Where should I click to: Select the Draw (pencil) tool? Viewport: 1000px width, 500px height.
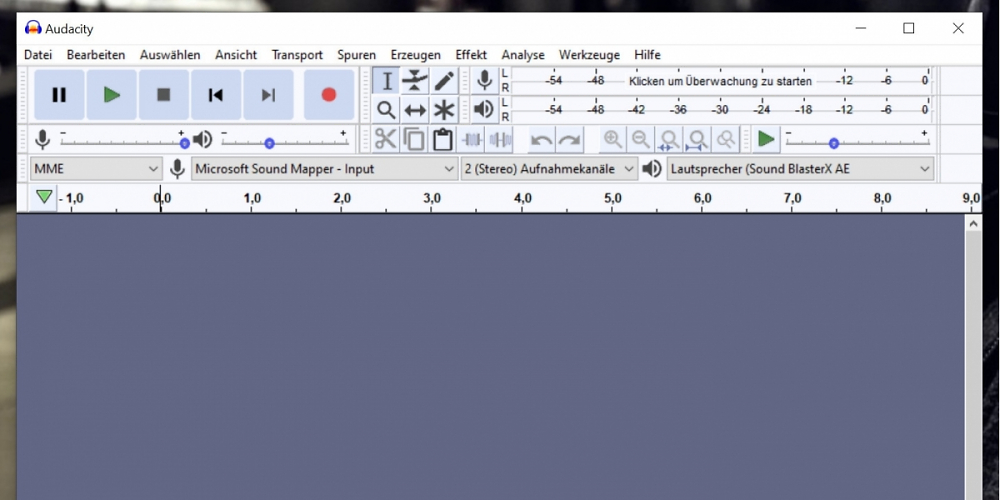pos(444,82)
